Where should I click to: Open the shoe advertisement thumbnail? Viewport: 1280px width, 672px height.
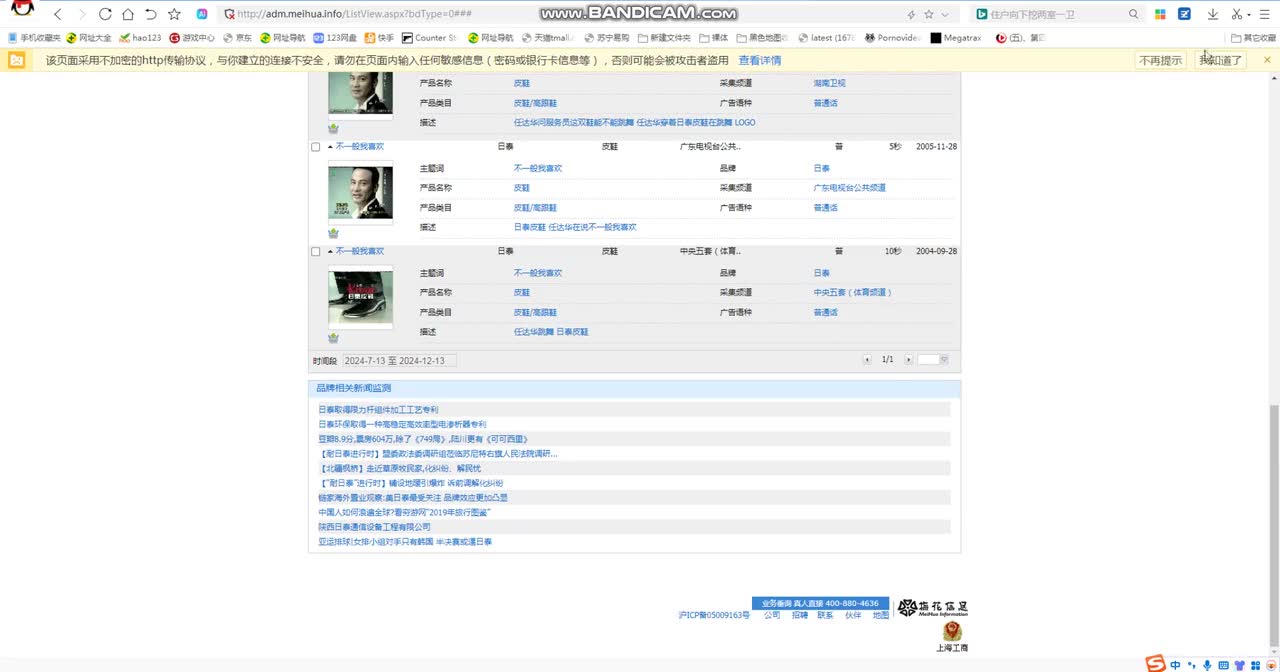tap(360, 298)
